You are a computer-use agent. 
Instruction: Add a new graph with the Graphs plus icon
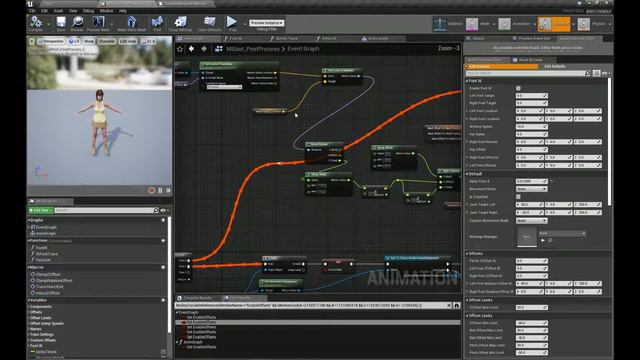(x=163, y=220)
